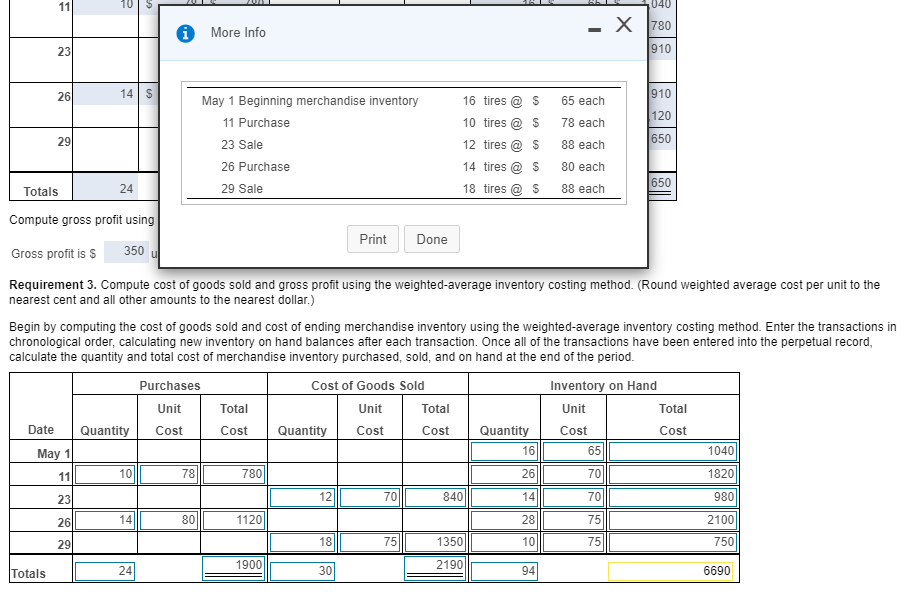Select May 23 inventory total cost 980
Screen dimensions: 907x596
point(673,498)
